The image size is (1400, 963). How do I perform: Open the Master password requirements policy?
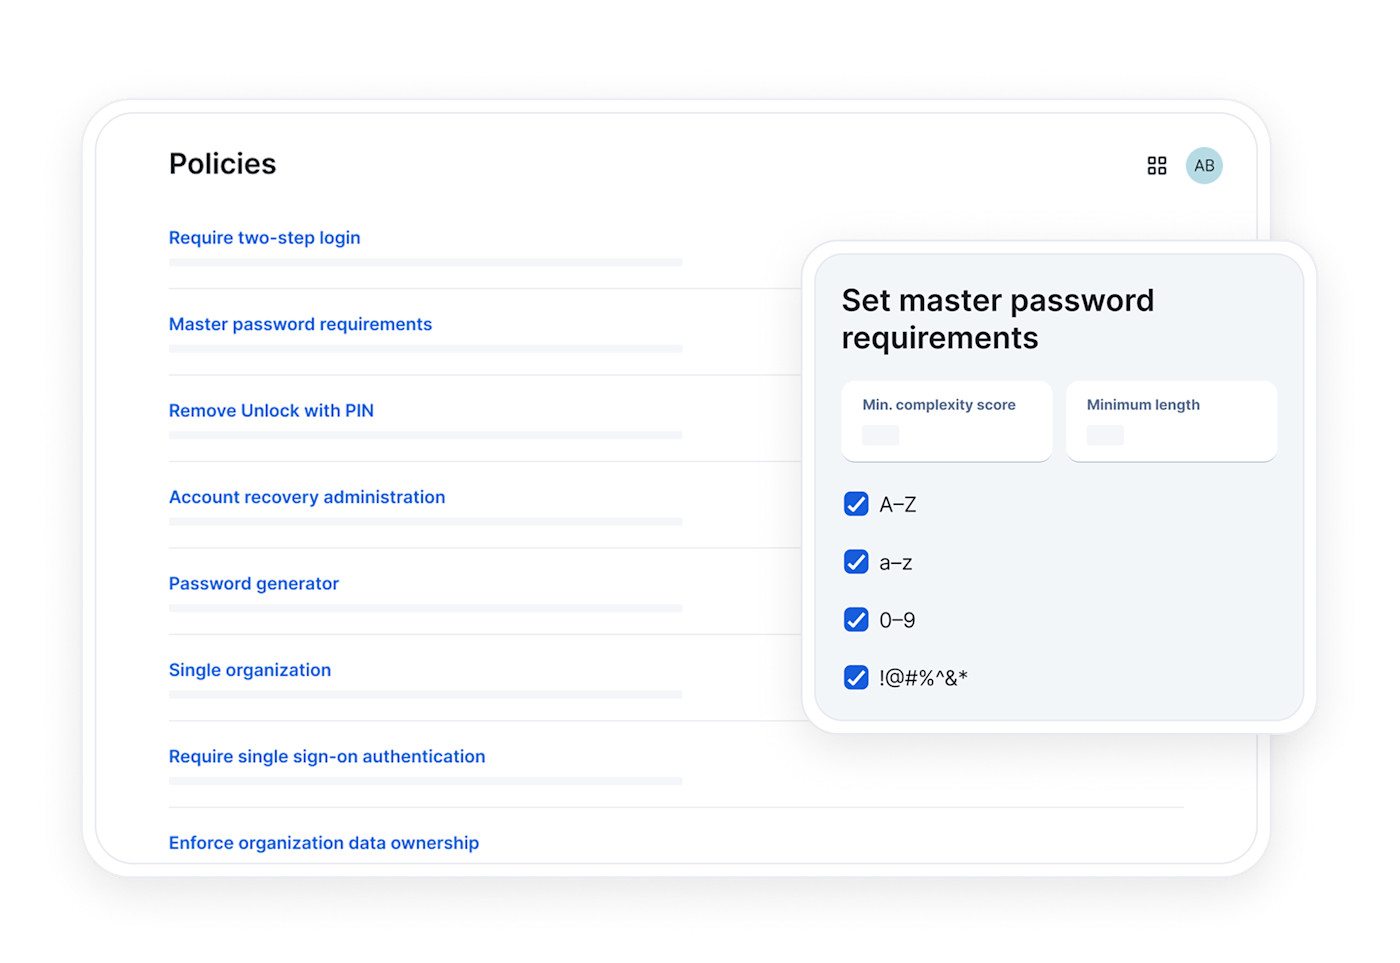coord(300,324)
